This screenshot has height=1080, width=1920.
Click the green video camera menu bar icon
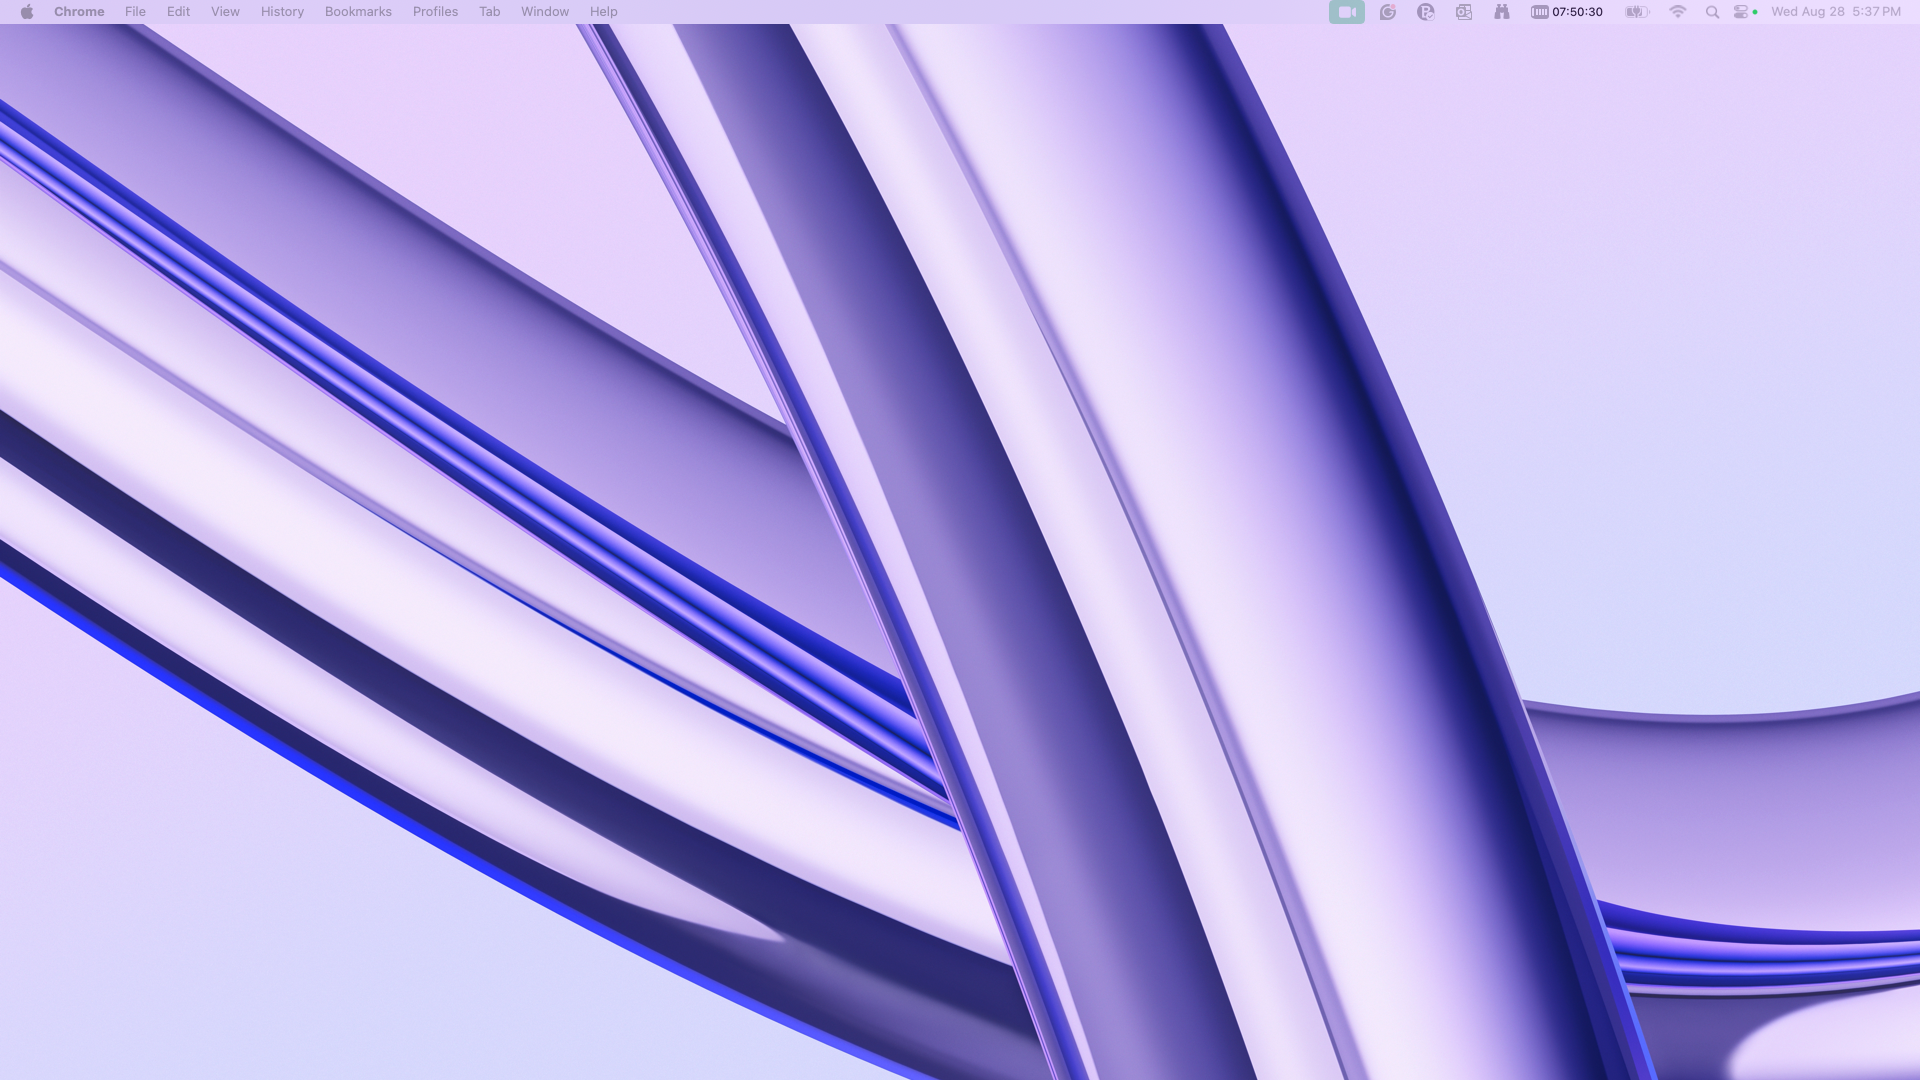point(1347,12)
